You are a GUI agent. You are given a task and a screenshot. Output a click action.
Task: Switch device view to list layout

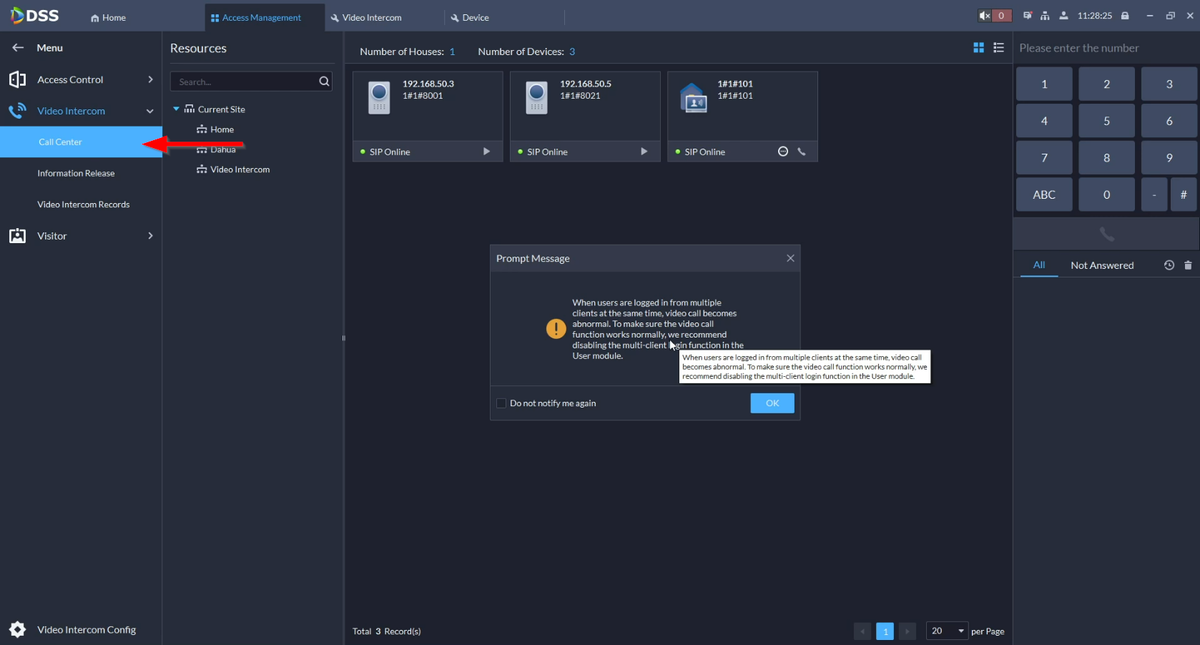998,48
